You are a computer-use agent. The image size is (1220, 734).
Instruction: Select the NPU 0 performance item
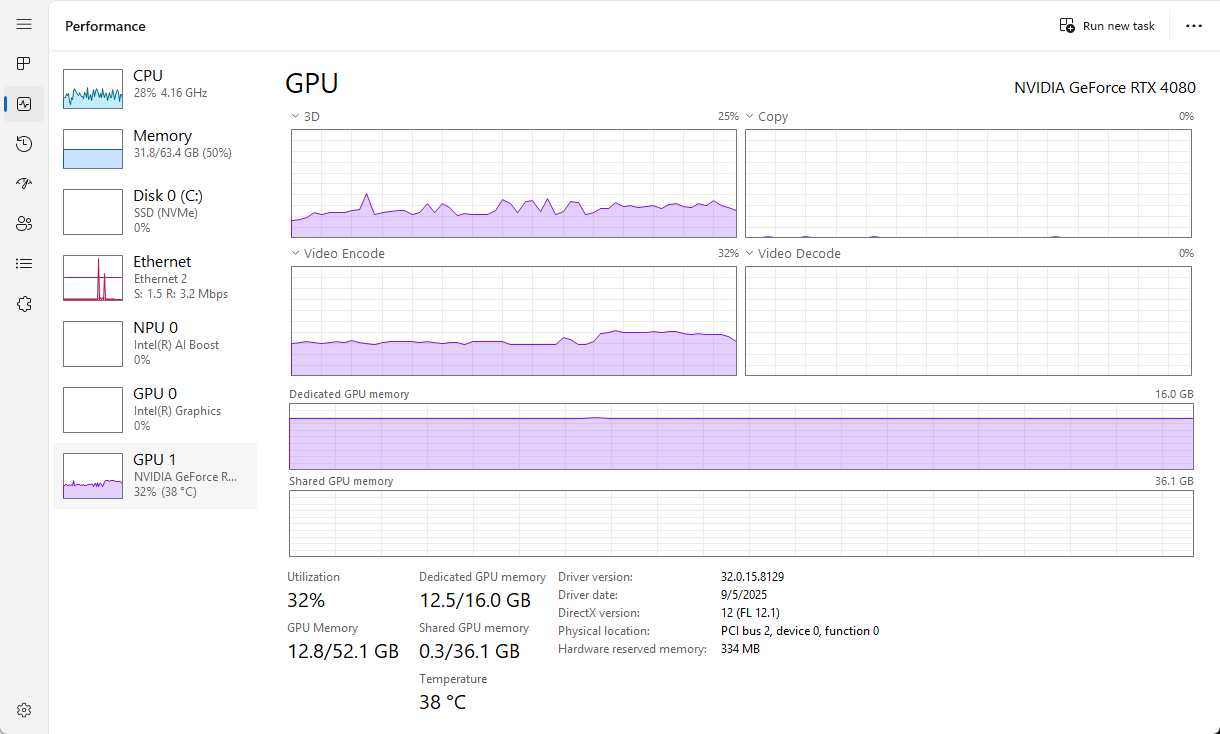[155, 343]
